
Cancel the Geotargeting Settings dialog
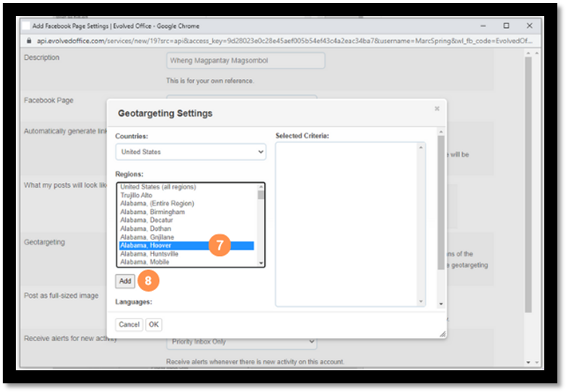click(x=129, y=325)
